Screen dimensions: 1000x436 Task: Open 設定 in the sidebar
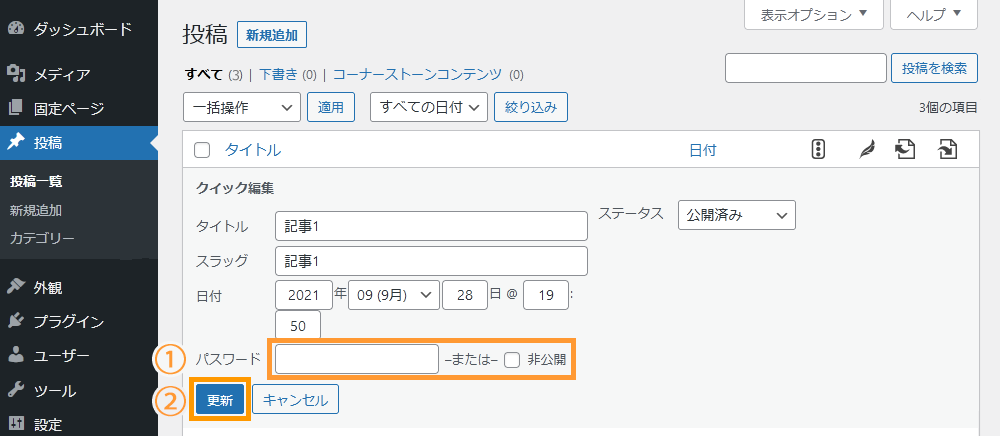pyautogui.click(x=48, y=425)
